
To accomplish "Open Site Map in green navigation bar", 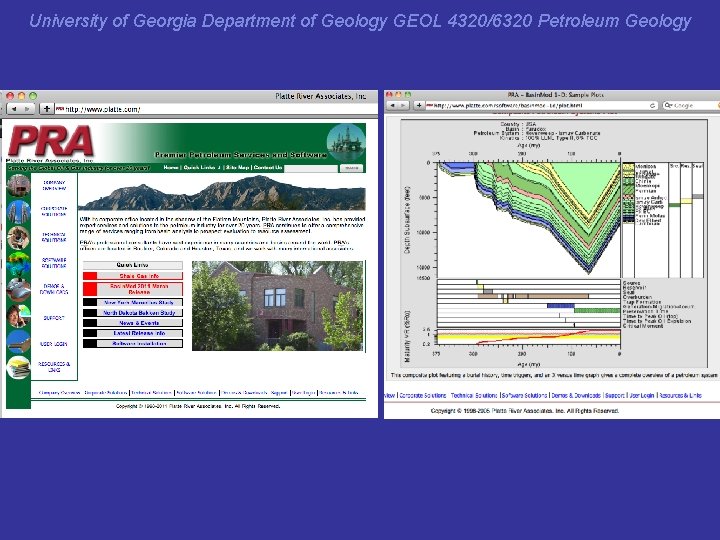I will point(237,168).
